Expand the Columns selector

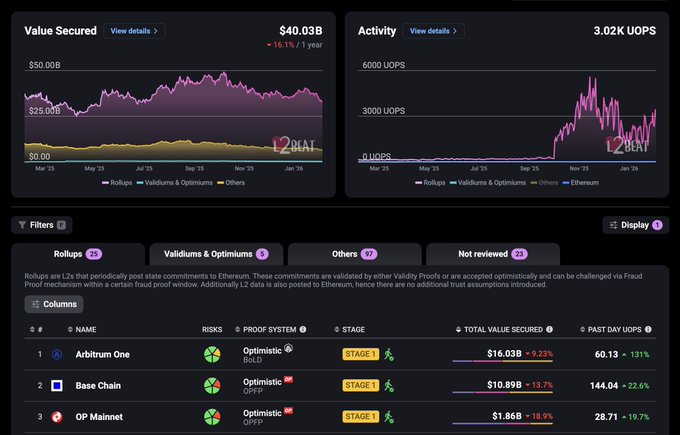[54, 303]
